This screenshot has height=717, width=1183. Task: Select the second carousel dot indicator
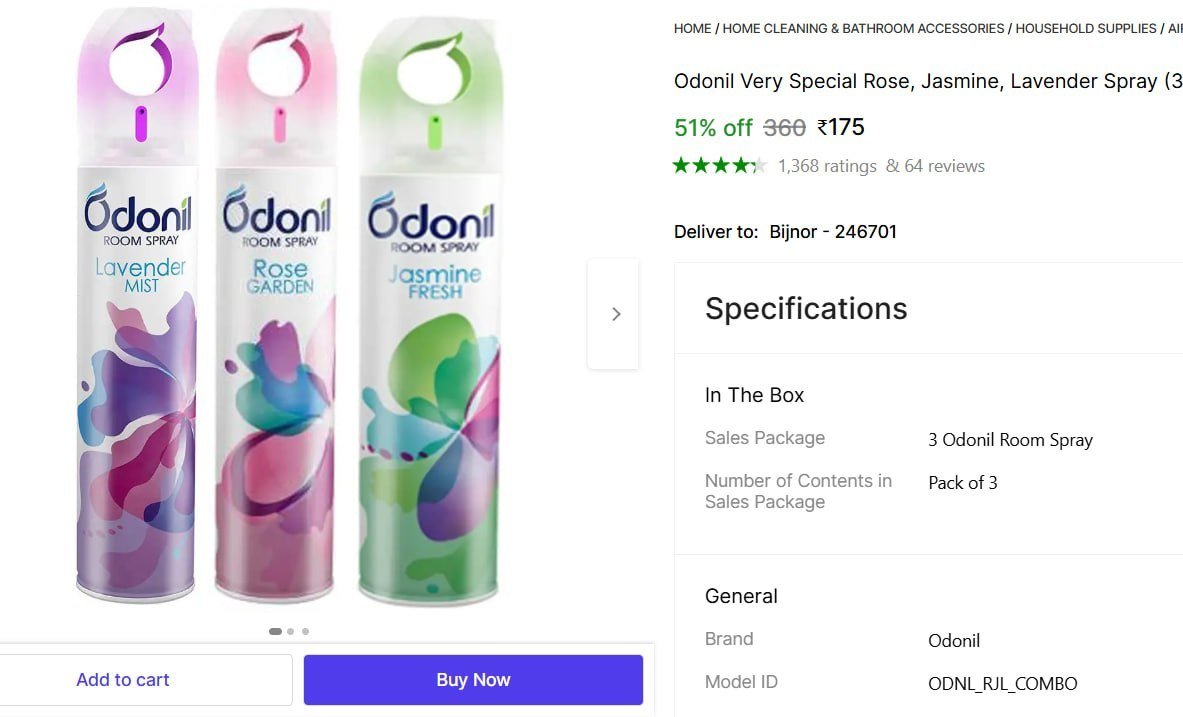290,631
